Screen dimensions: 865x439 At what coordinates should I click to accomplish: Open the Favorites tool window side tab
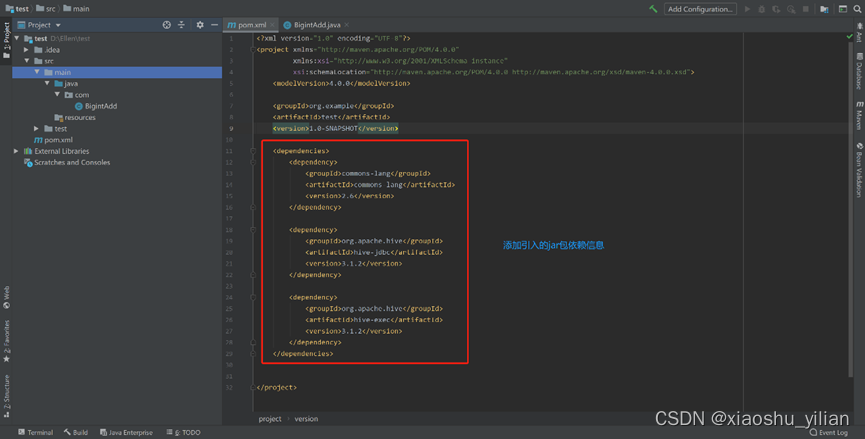pyautogui.click(x=6, y=341)
